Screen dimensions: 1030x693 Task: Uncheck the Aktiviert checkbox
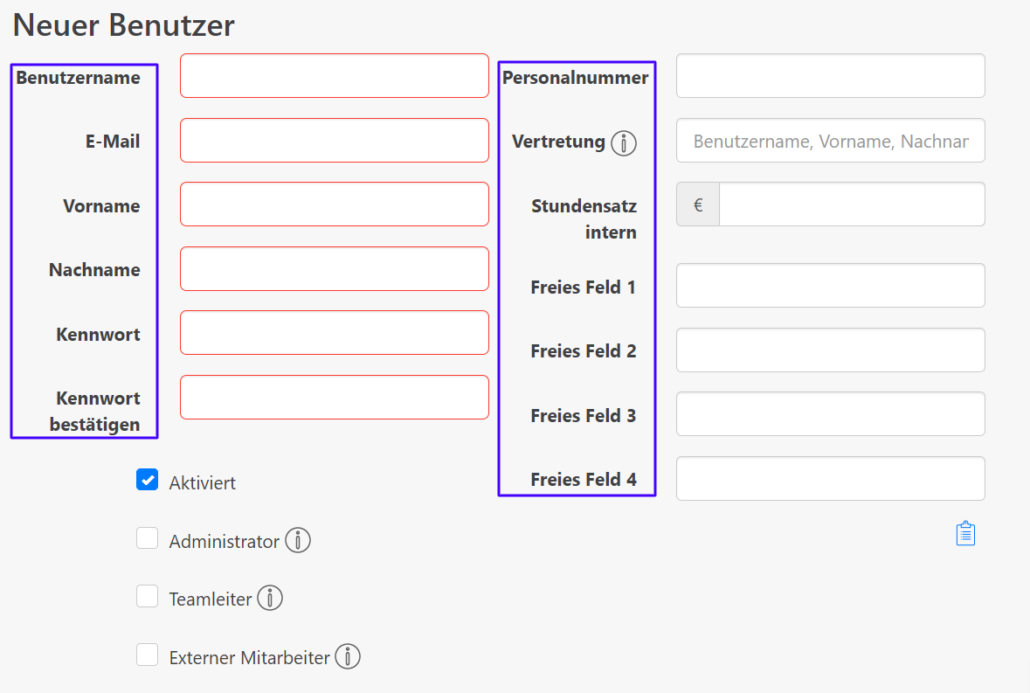pyautogui.click(x=147, y=480)
